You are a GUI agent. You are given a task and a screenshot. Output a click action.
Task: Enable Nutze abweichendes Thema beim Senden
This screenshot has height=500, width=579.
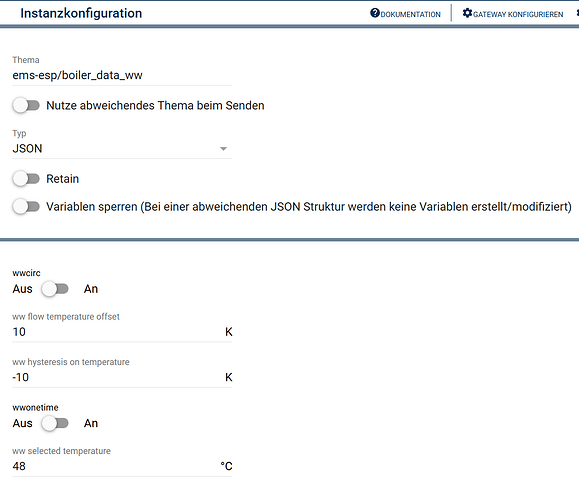26,106
